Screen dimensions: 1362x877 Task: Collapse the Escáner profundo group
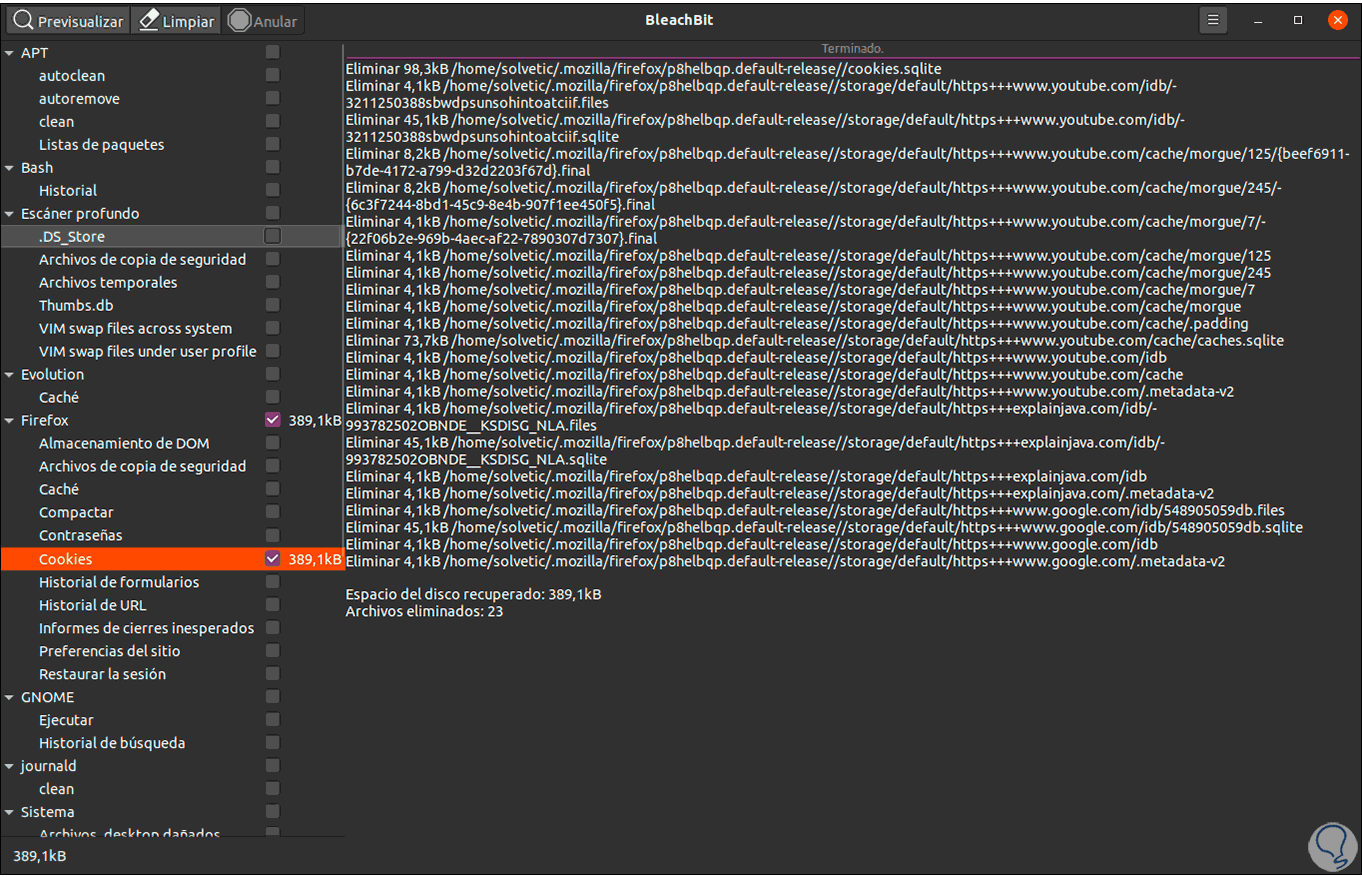pyautogui.click(x=10, y=214)
